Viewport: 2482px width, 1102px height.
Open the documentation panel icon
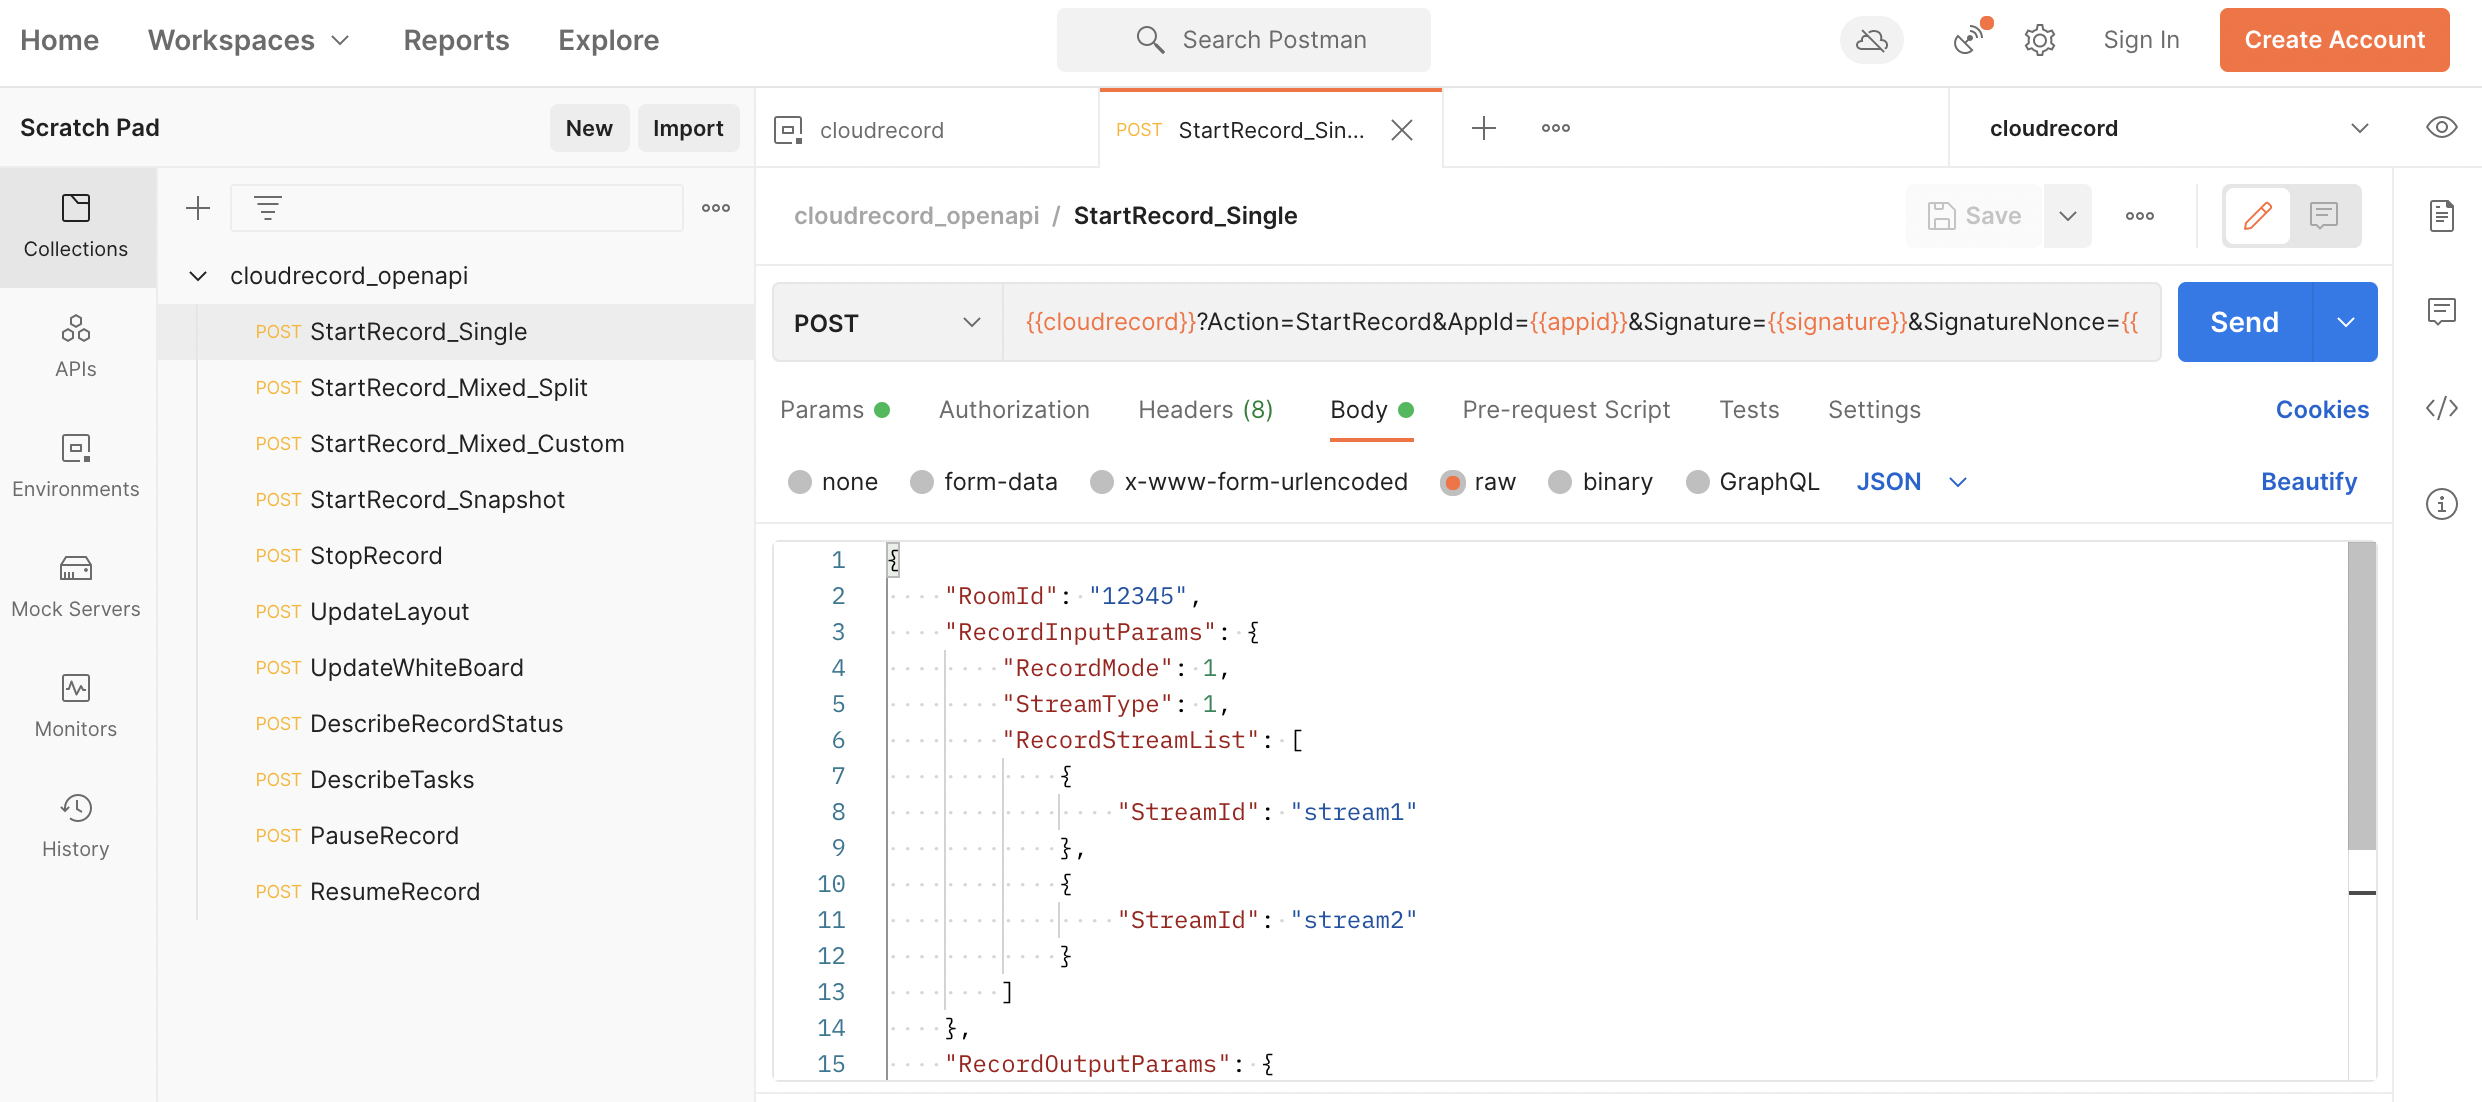pos(2441,216)
